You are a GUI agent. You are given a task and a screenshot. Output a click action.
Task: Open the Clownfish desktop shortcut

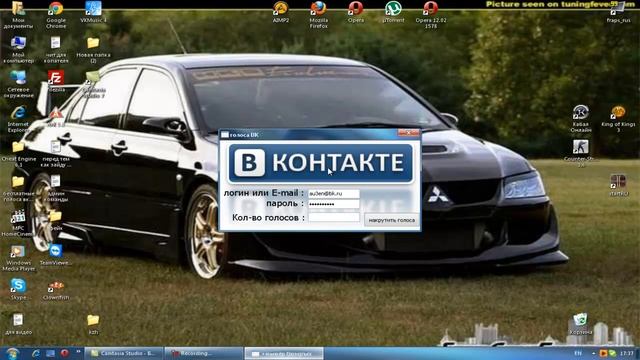(56, 290)
